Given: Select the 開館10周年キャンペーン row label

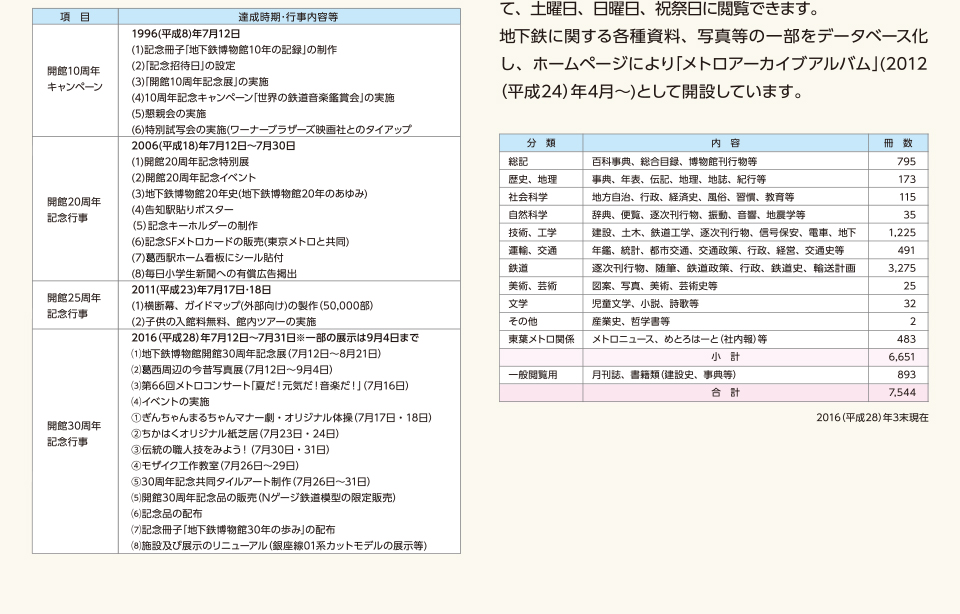Looking at the screenshot, I should pos(75,80).
